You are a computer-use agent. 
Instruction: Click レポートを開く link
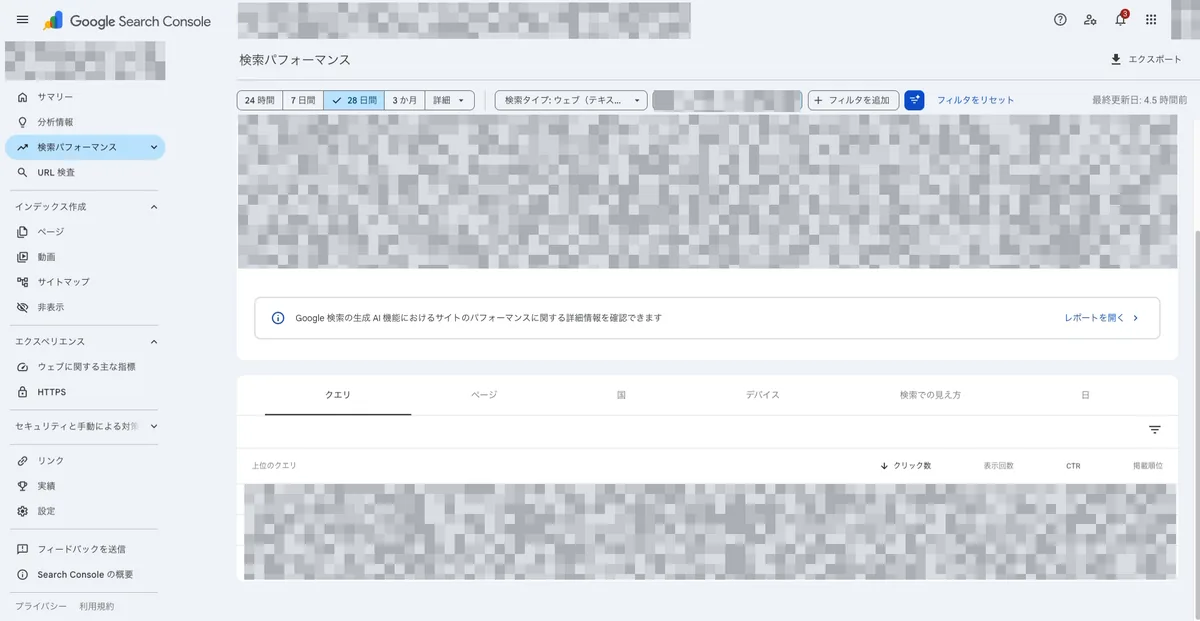click(1101, 318)
